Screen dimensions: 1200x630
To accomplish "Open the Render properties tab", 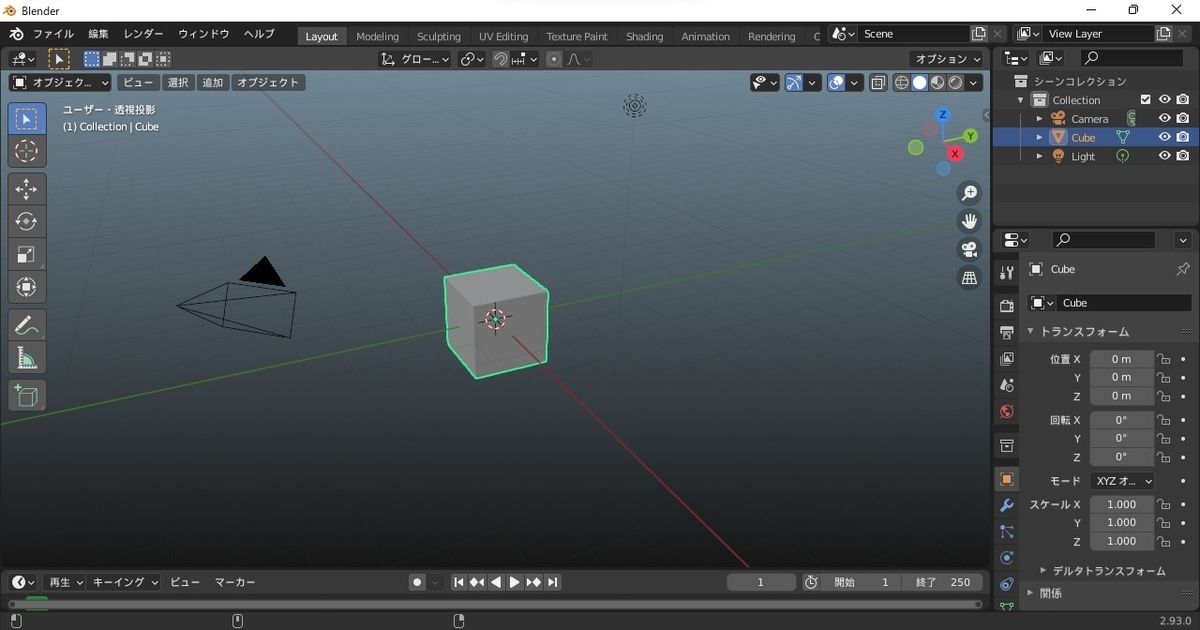I will coord(1007,305).
